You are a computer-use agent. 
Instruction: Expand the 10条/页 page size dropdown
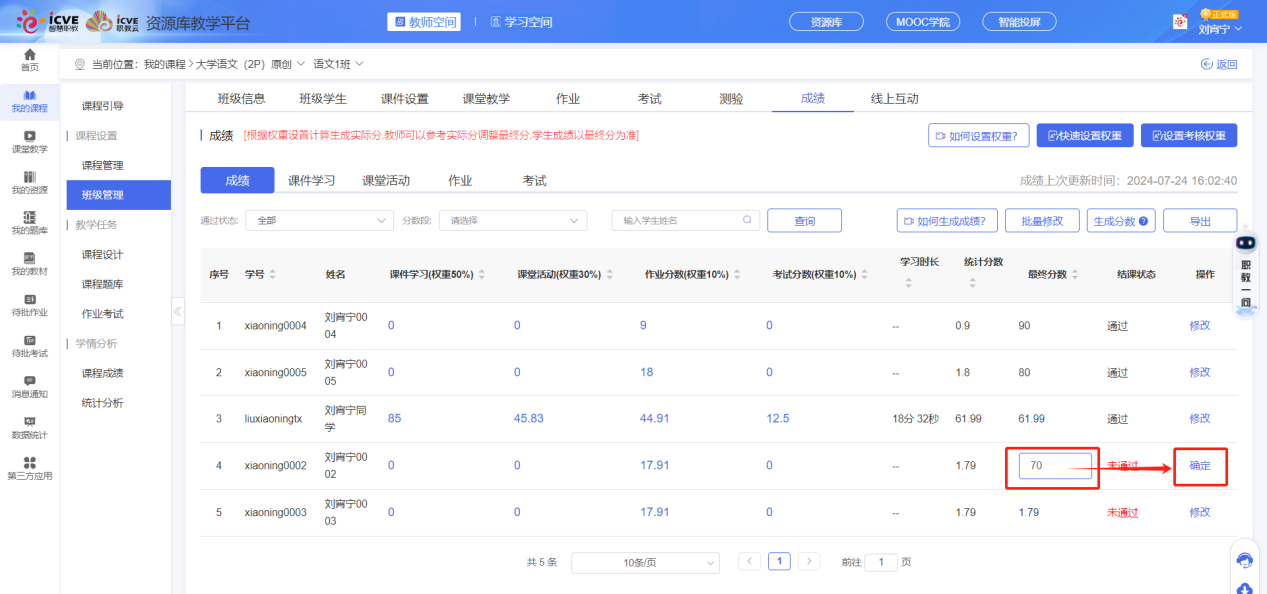tap(645, 562)
